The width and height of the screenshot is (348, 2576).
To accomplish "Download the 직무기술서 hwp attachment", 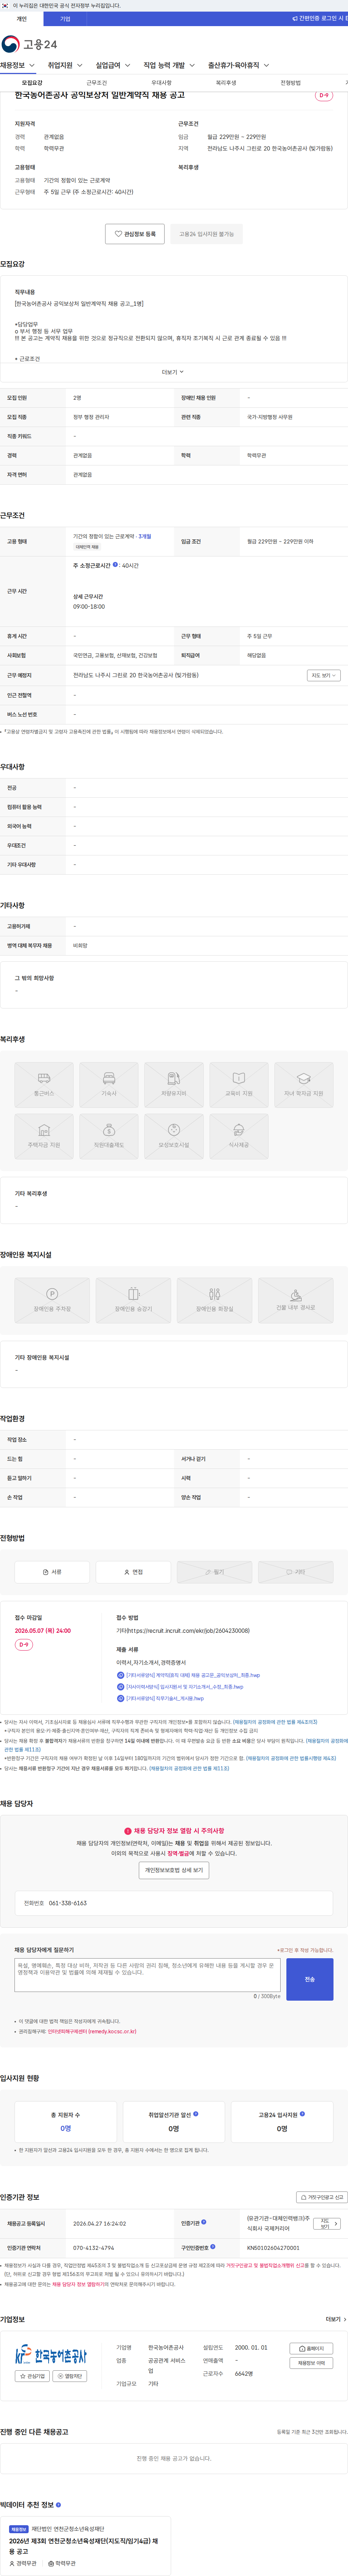I will (160, 1698).
